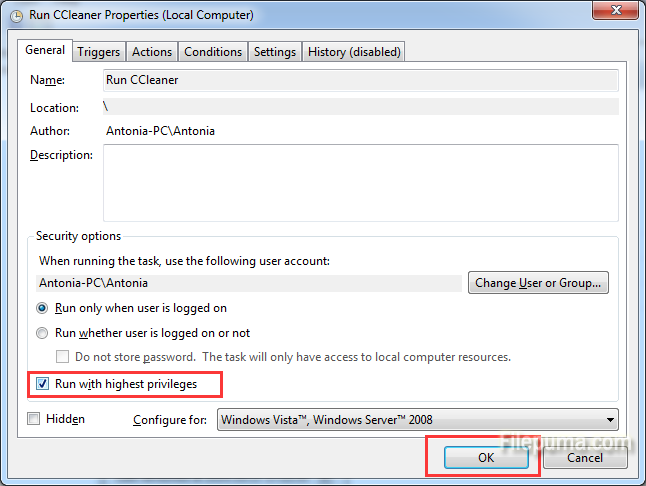
Task: Close the Run CCleaner Properties dialog
Action: [x=616, y=10]
